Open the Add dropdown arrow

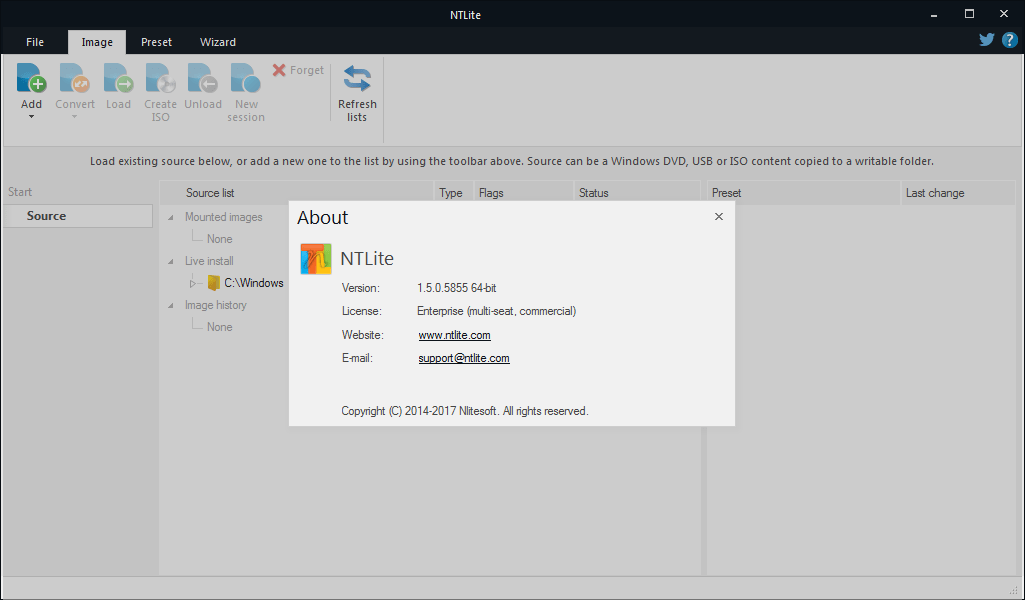tap(31, 117)
